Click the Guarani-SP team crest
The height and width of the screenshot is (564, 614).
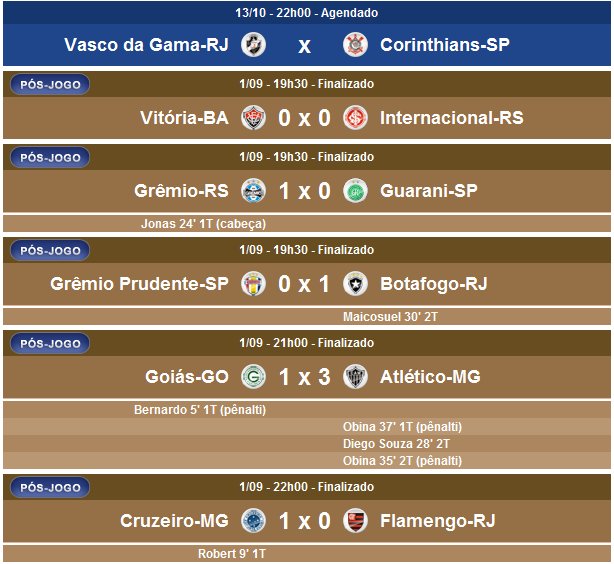tap(354, 191)
